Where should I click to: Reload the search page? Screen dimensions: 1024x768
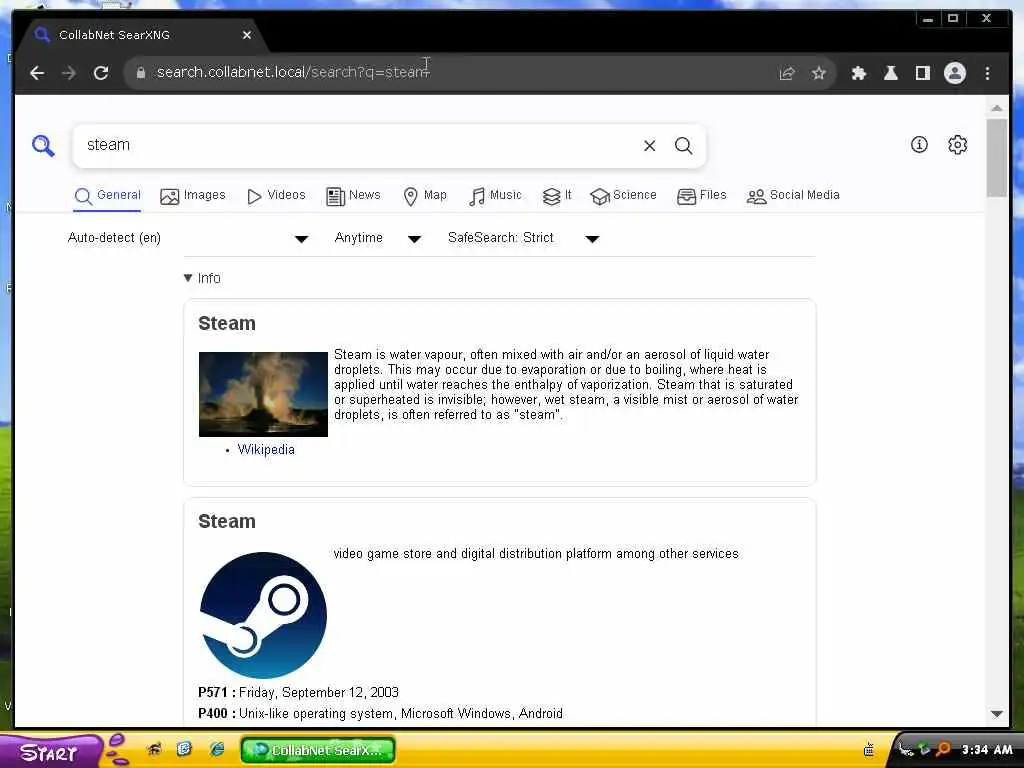click(x=101, y=72)
